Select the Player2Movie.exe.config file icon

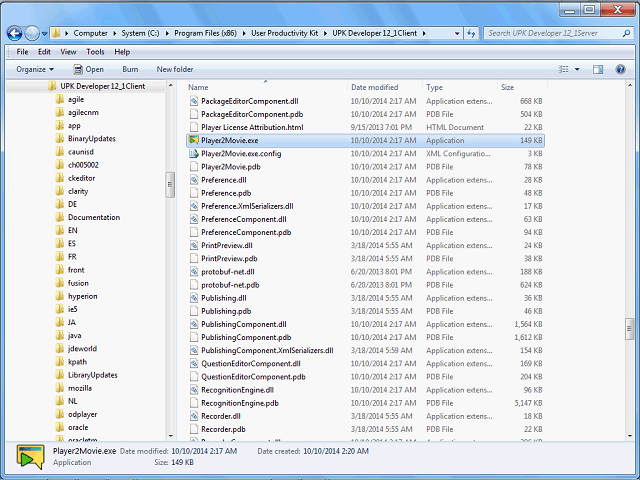click(x=193, y=153)
